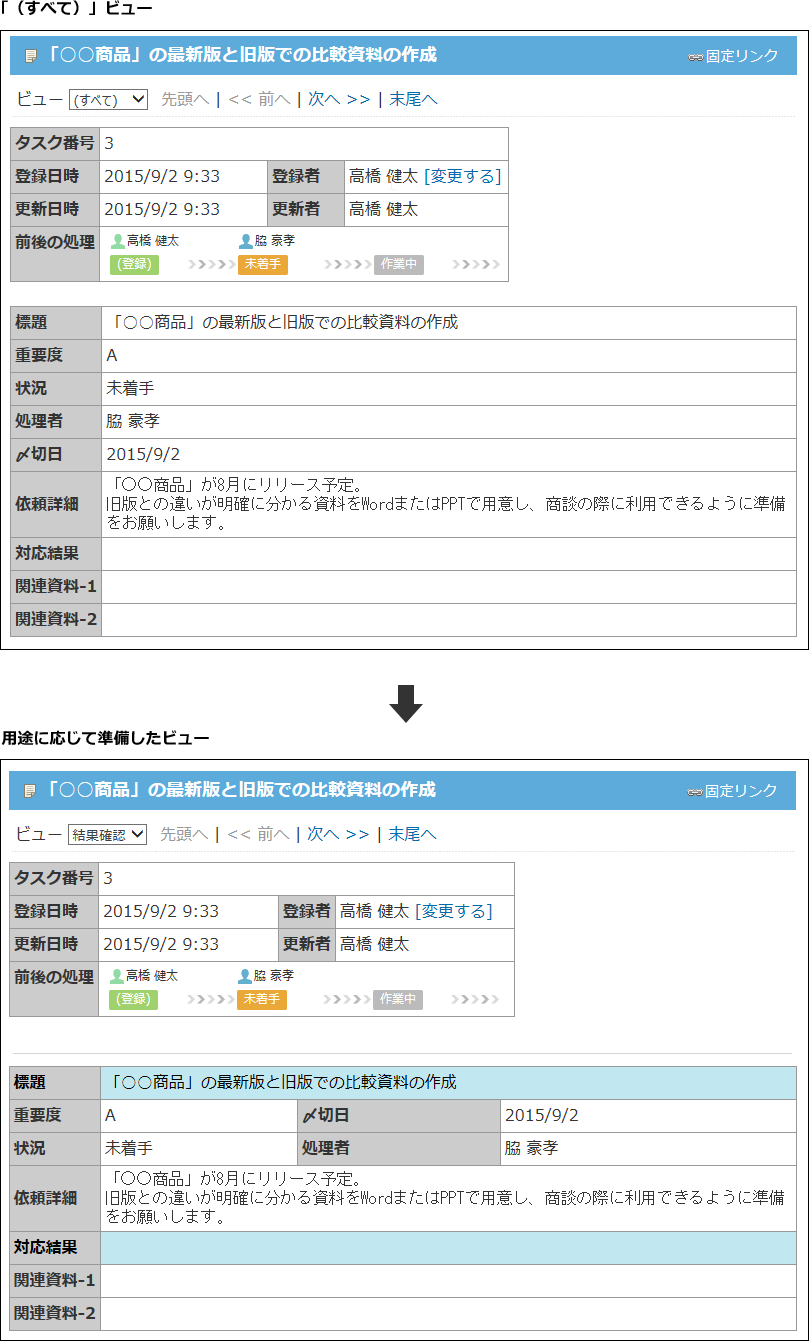Image resolution: width=809 pixels, height=1341 pixels.
Task: Open 固定リンク in the lower view
Action: [740, 791]
